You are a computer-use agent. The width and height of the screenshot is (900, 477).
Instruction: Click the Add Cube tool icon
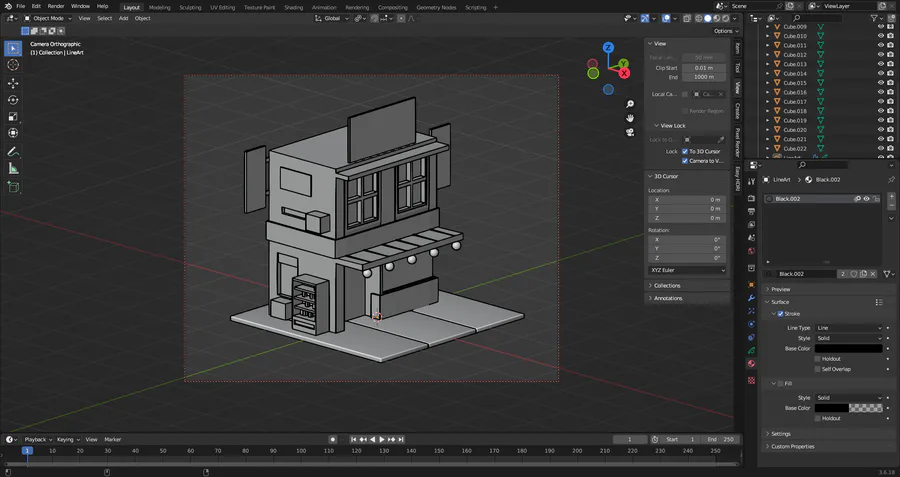(x=13, y=187)
